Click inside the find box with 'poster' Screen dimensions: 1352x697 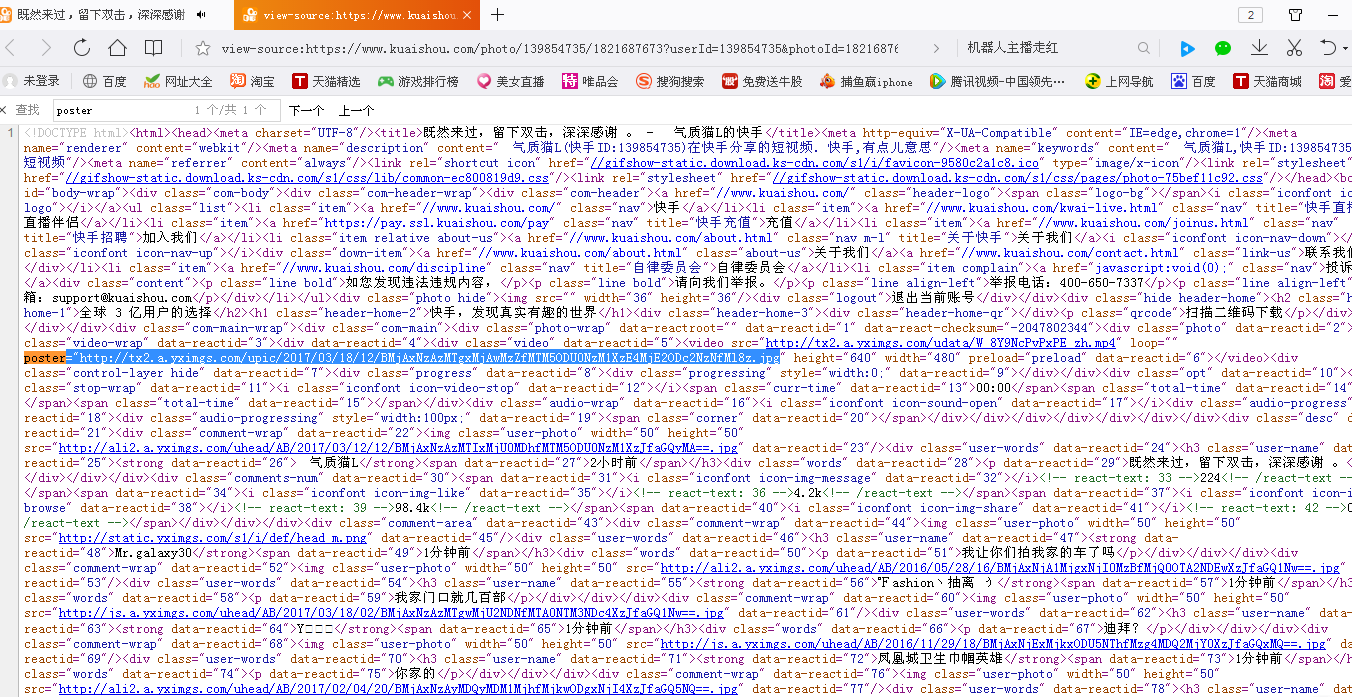pyautogui.click(x=120, y=110)
